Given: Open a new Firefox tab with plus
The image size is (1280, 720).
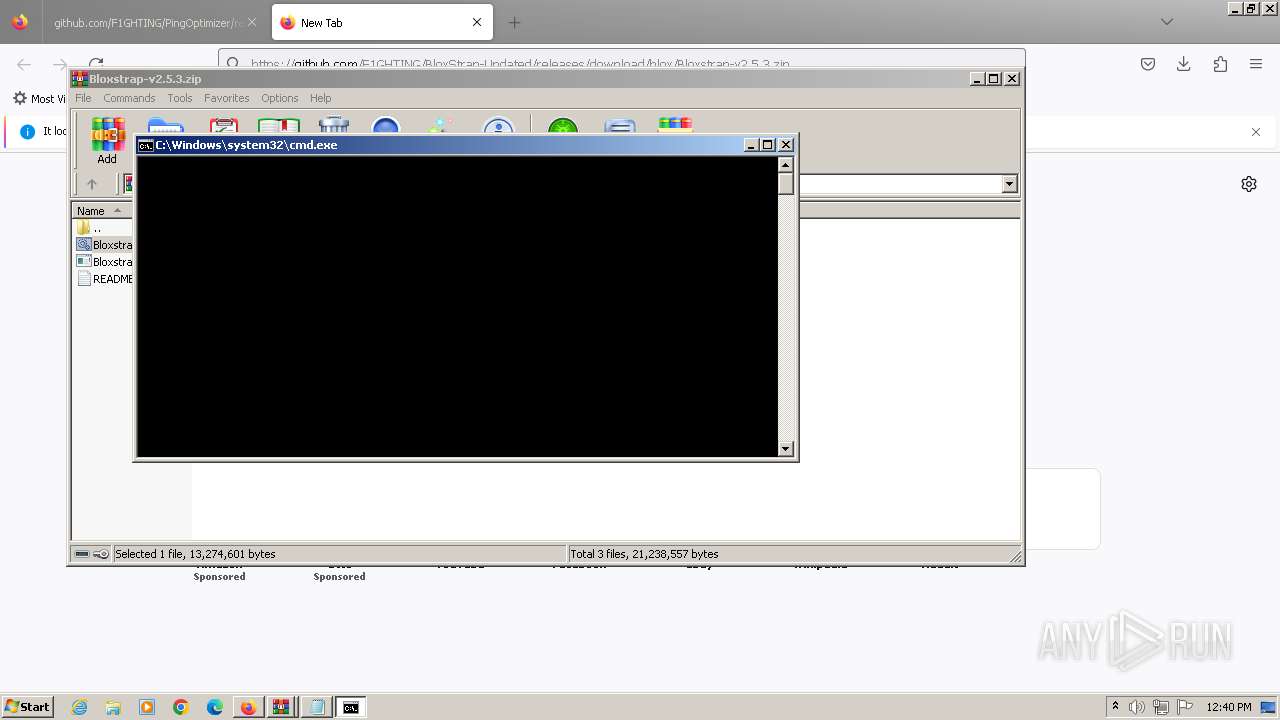Looking at the screenshot, I should tap(514, 22).
